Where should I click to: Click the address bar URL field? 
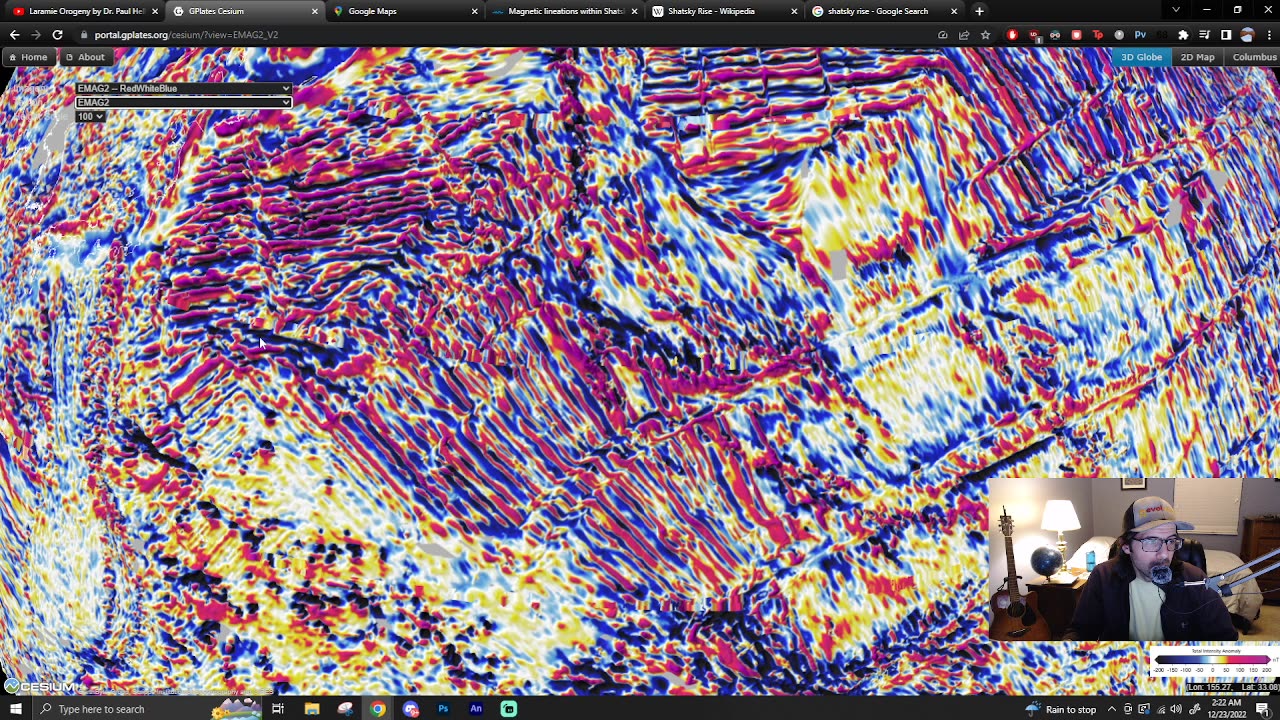(500, 35)
